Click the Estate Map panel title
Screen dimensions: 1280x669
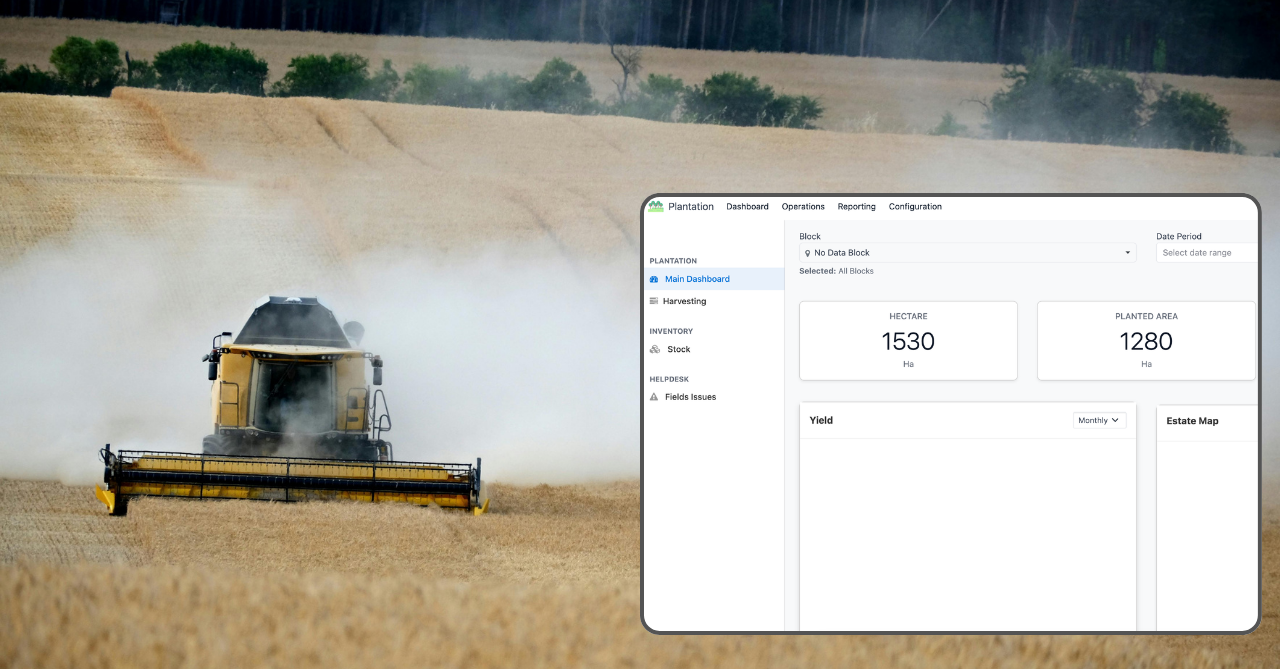coord(1192,421)
